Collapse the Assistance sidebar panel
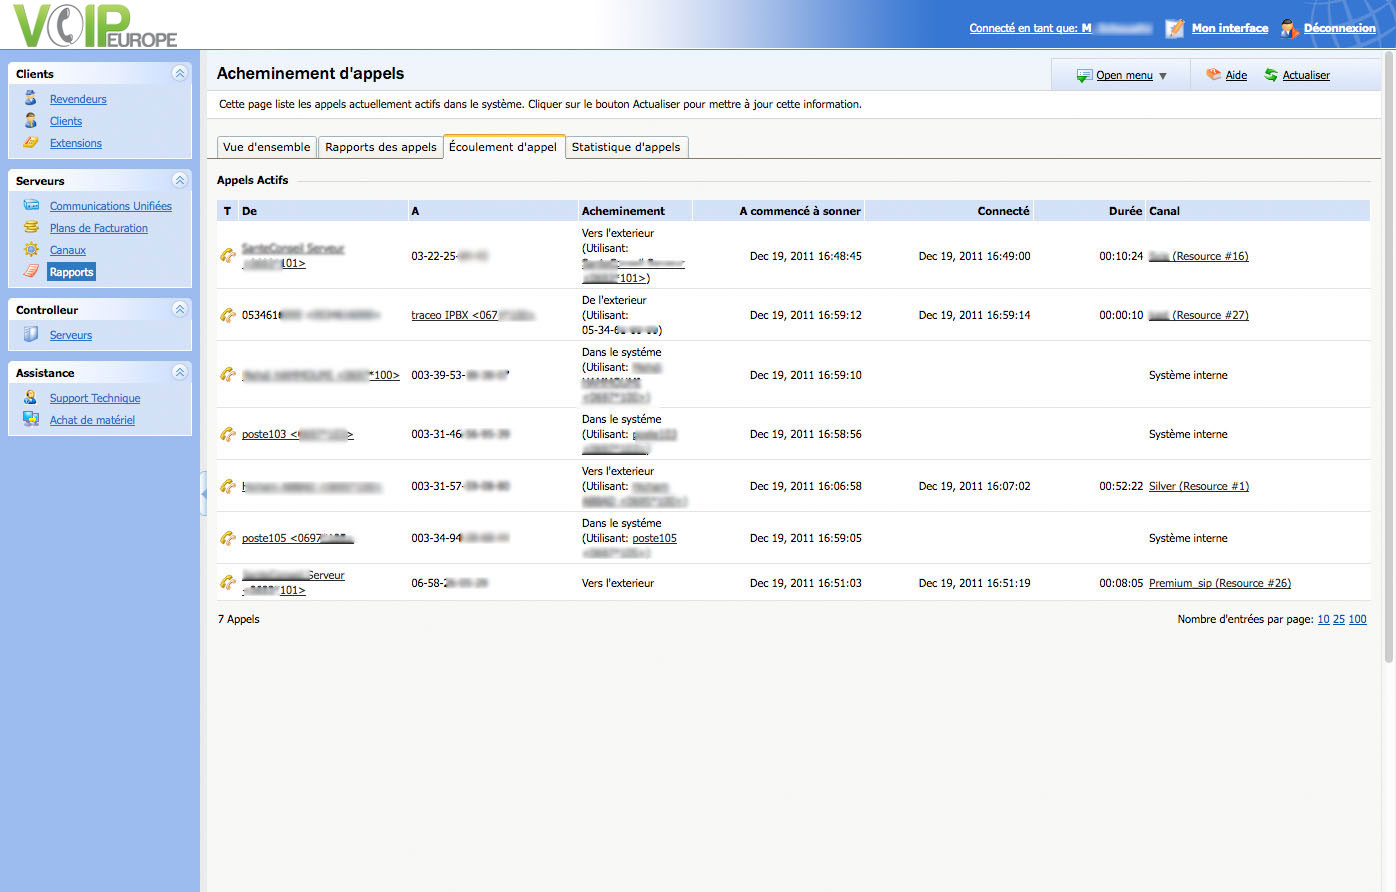 (x=179, y=372)
